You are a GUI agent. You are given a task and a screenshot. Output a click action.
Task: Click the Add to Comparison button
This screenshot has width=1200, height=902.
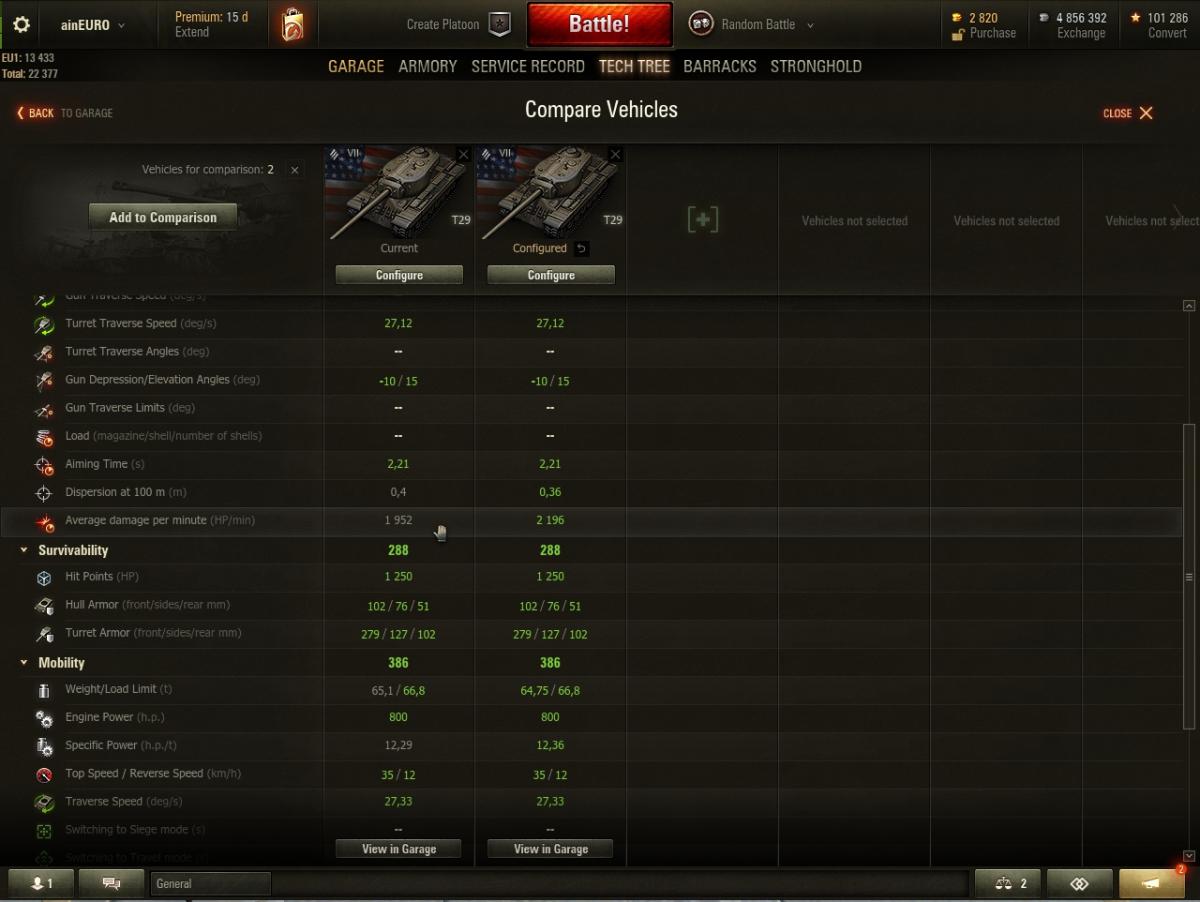coord(163,217)
